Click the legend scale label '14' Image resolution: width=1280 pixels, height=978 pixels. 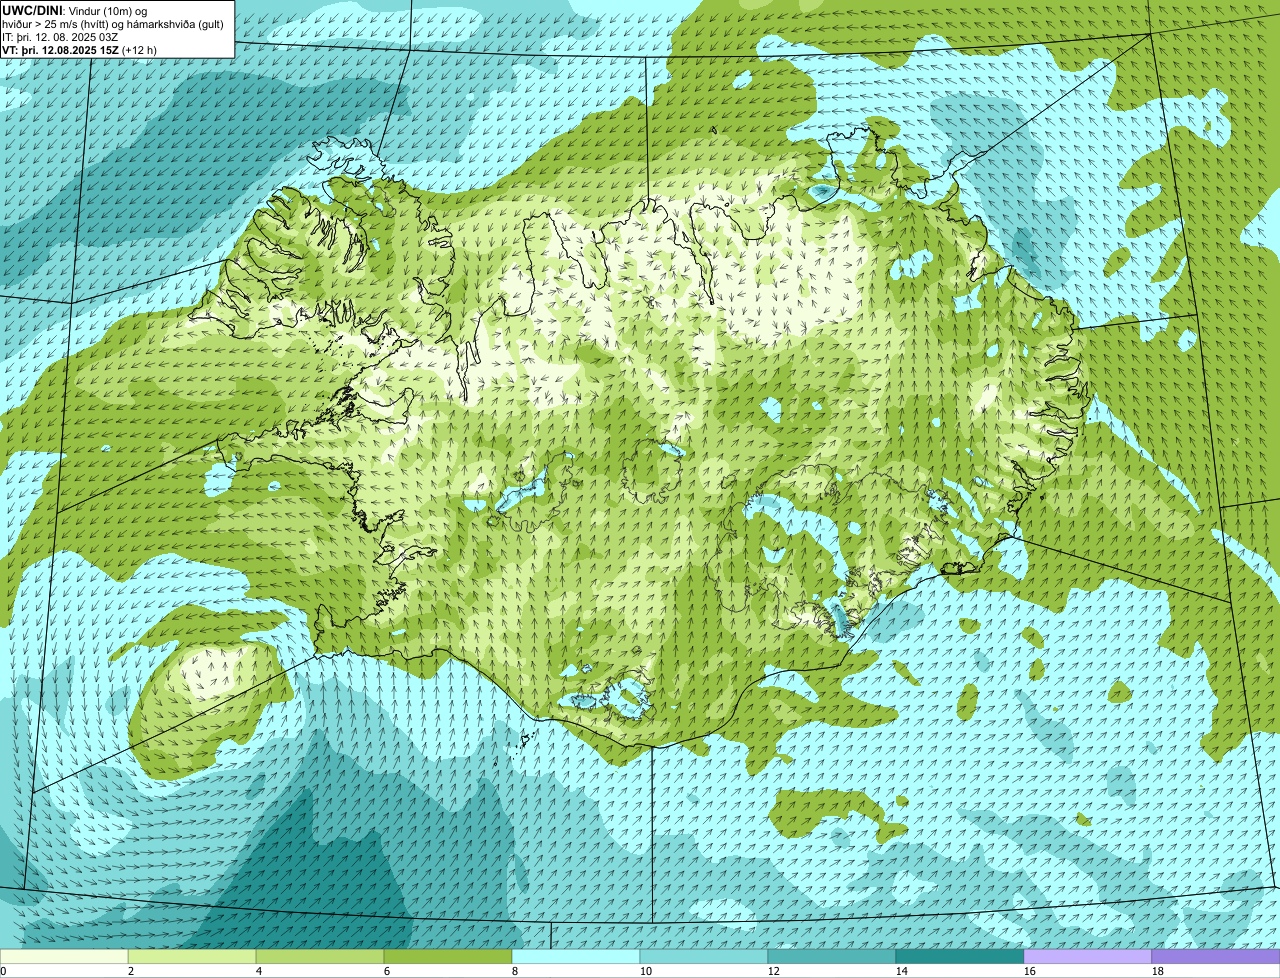click(x=902, y=971)
